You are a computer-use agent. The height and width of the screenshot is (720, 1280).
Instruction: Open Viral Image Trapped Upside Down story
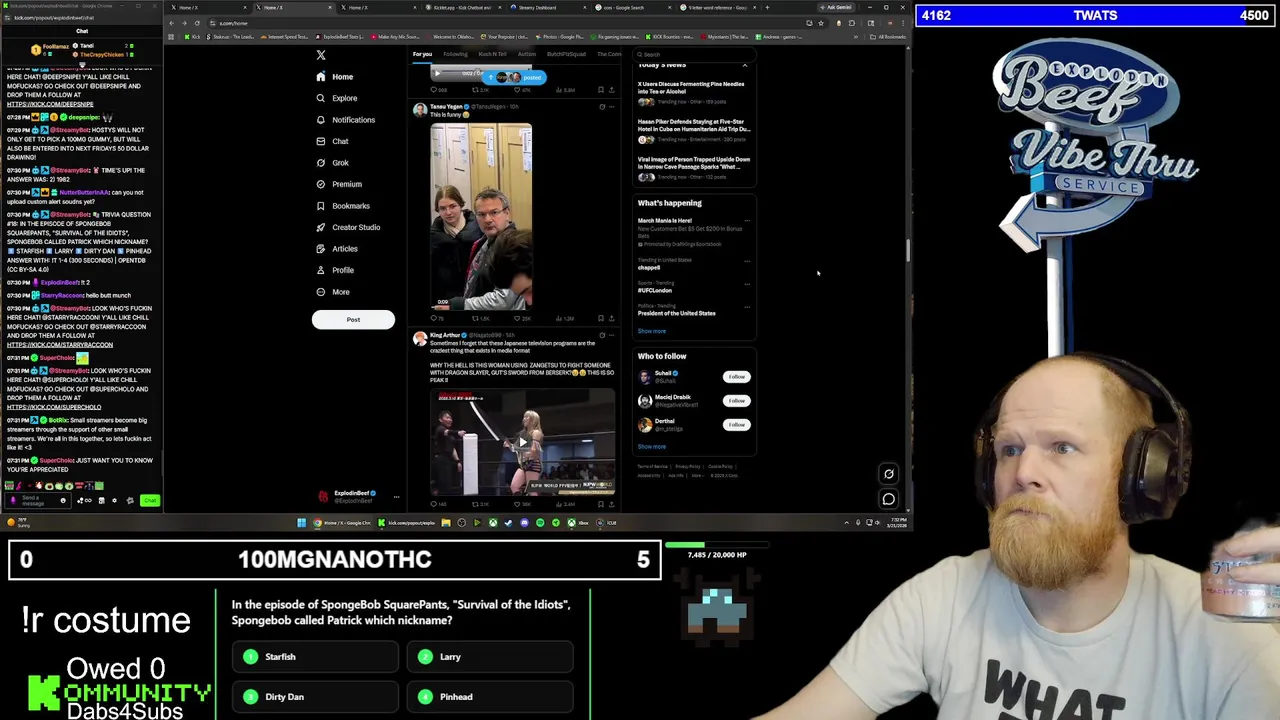694,168
